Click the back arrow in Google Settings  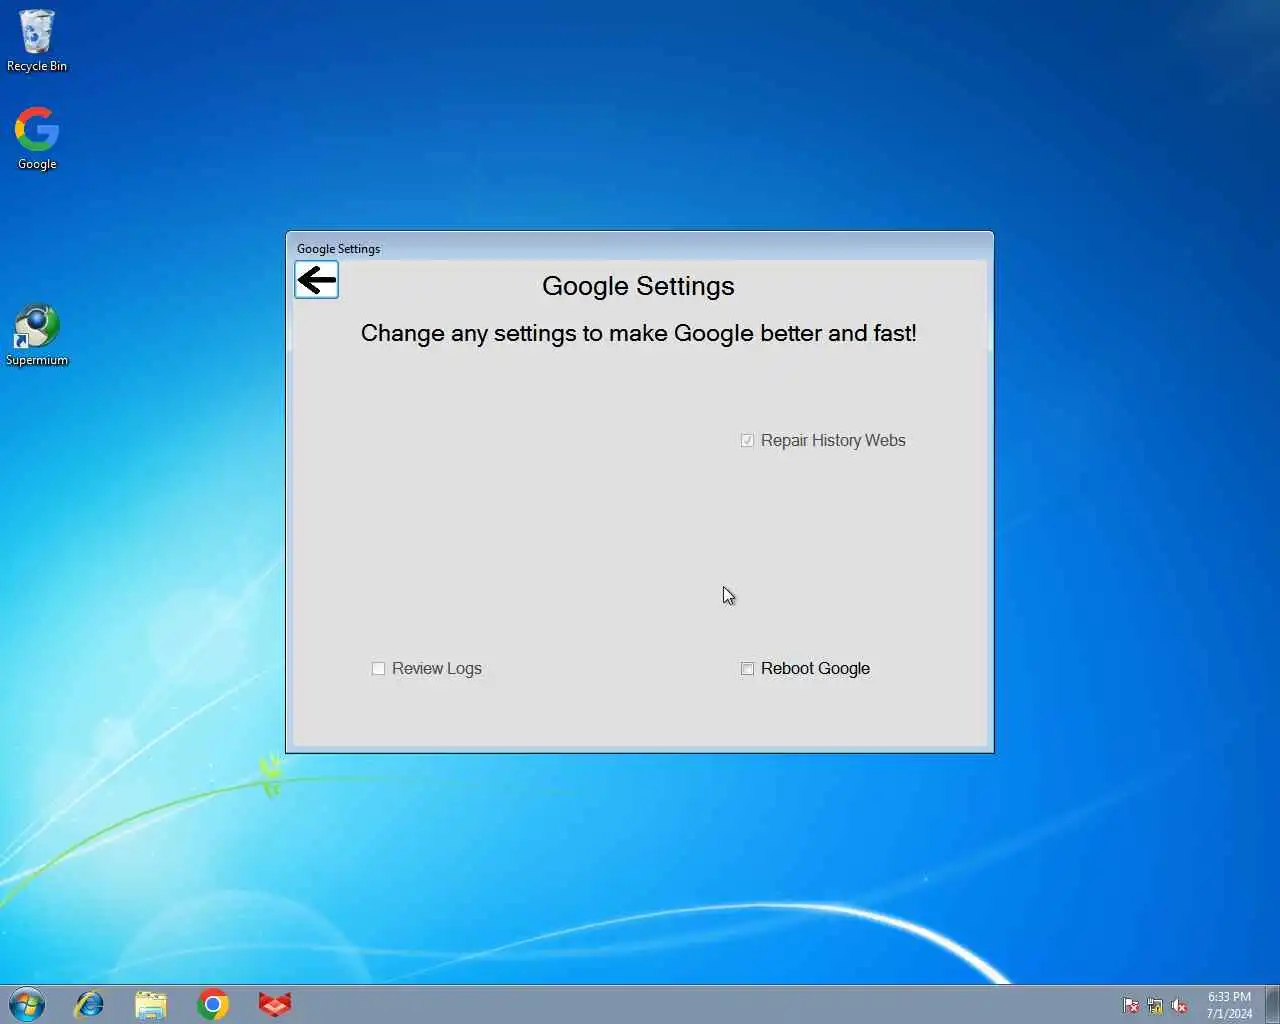coord(316,280)
